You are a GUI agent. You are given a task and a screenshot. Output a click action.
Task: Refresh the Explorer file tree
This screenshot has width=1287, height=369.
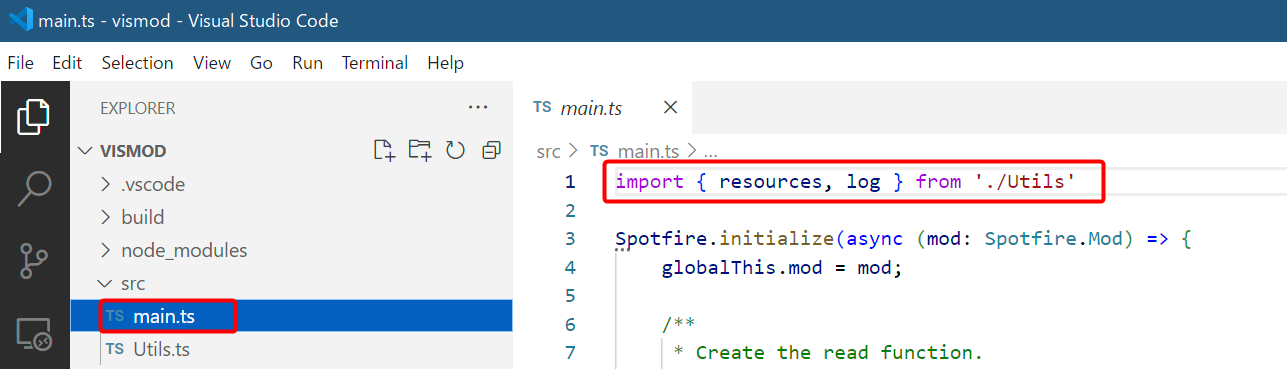click(x=455, y=150)
